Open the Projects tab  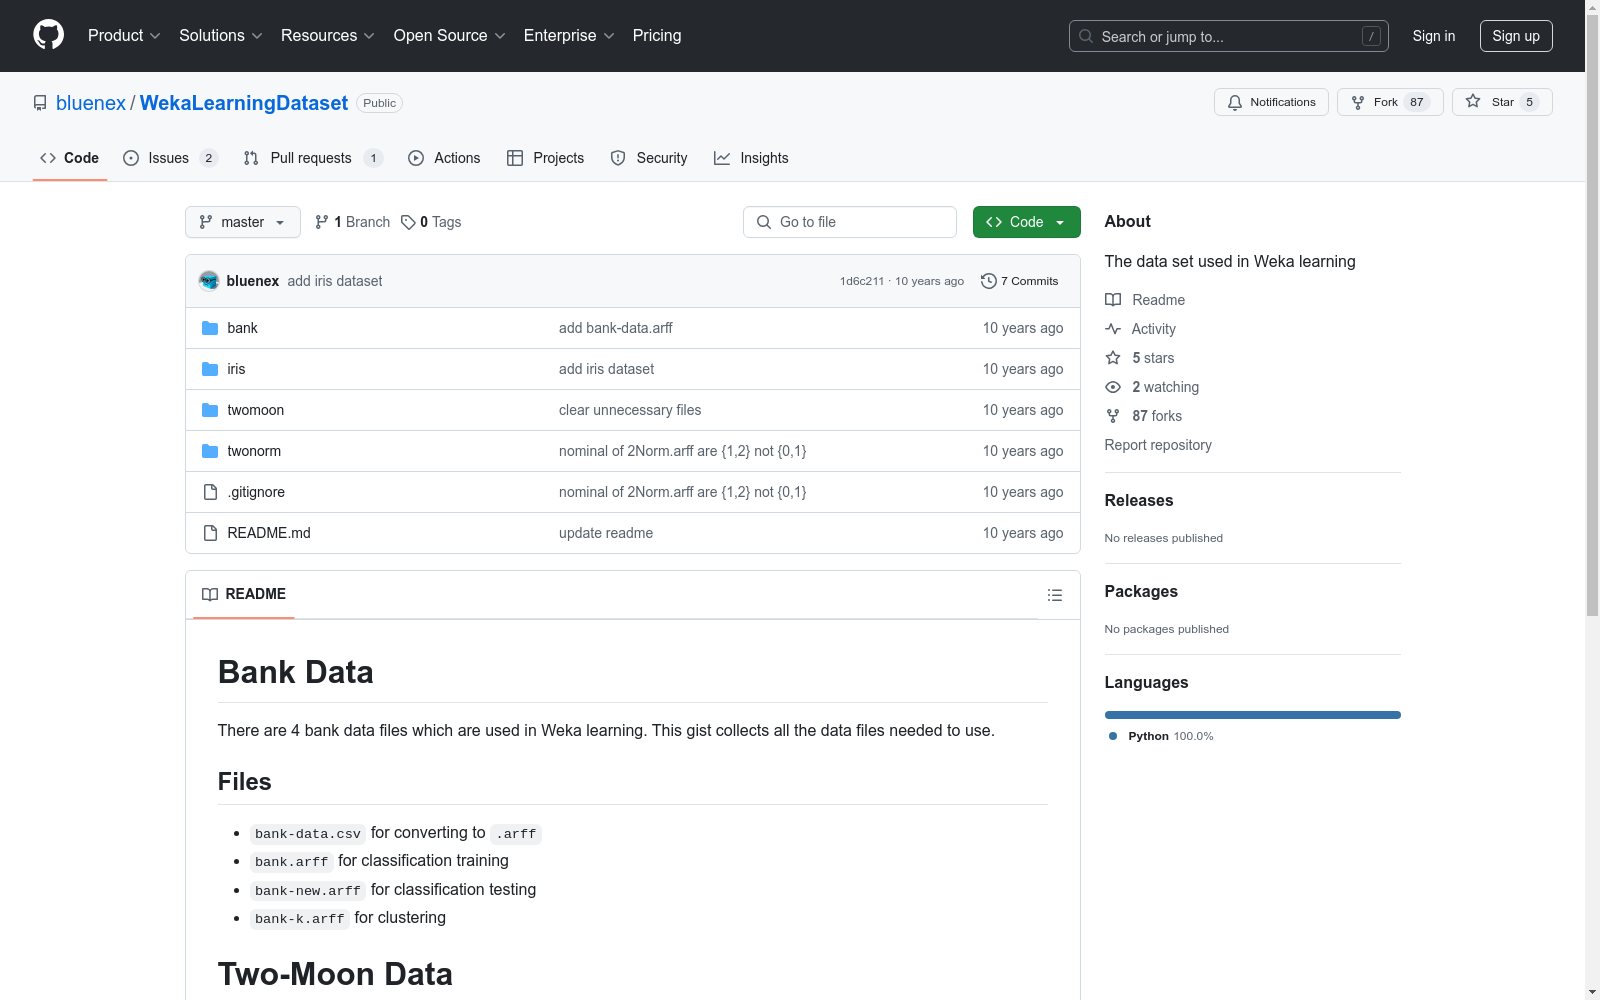coord(546,158)
